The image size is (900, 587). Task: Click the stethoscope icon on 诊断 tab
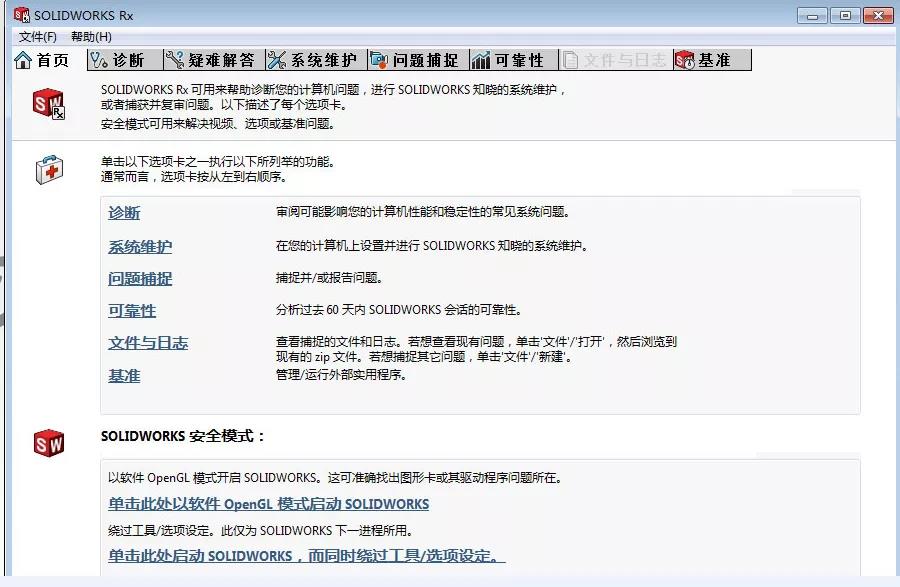click(99, 60)
